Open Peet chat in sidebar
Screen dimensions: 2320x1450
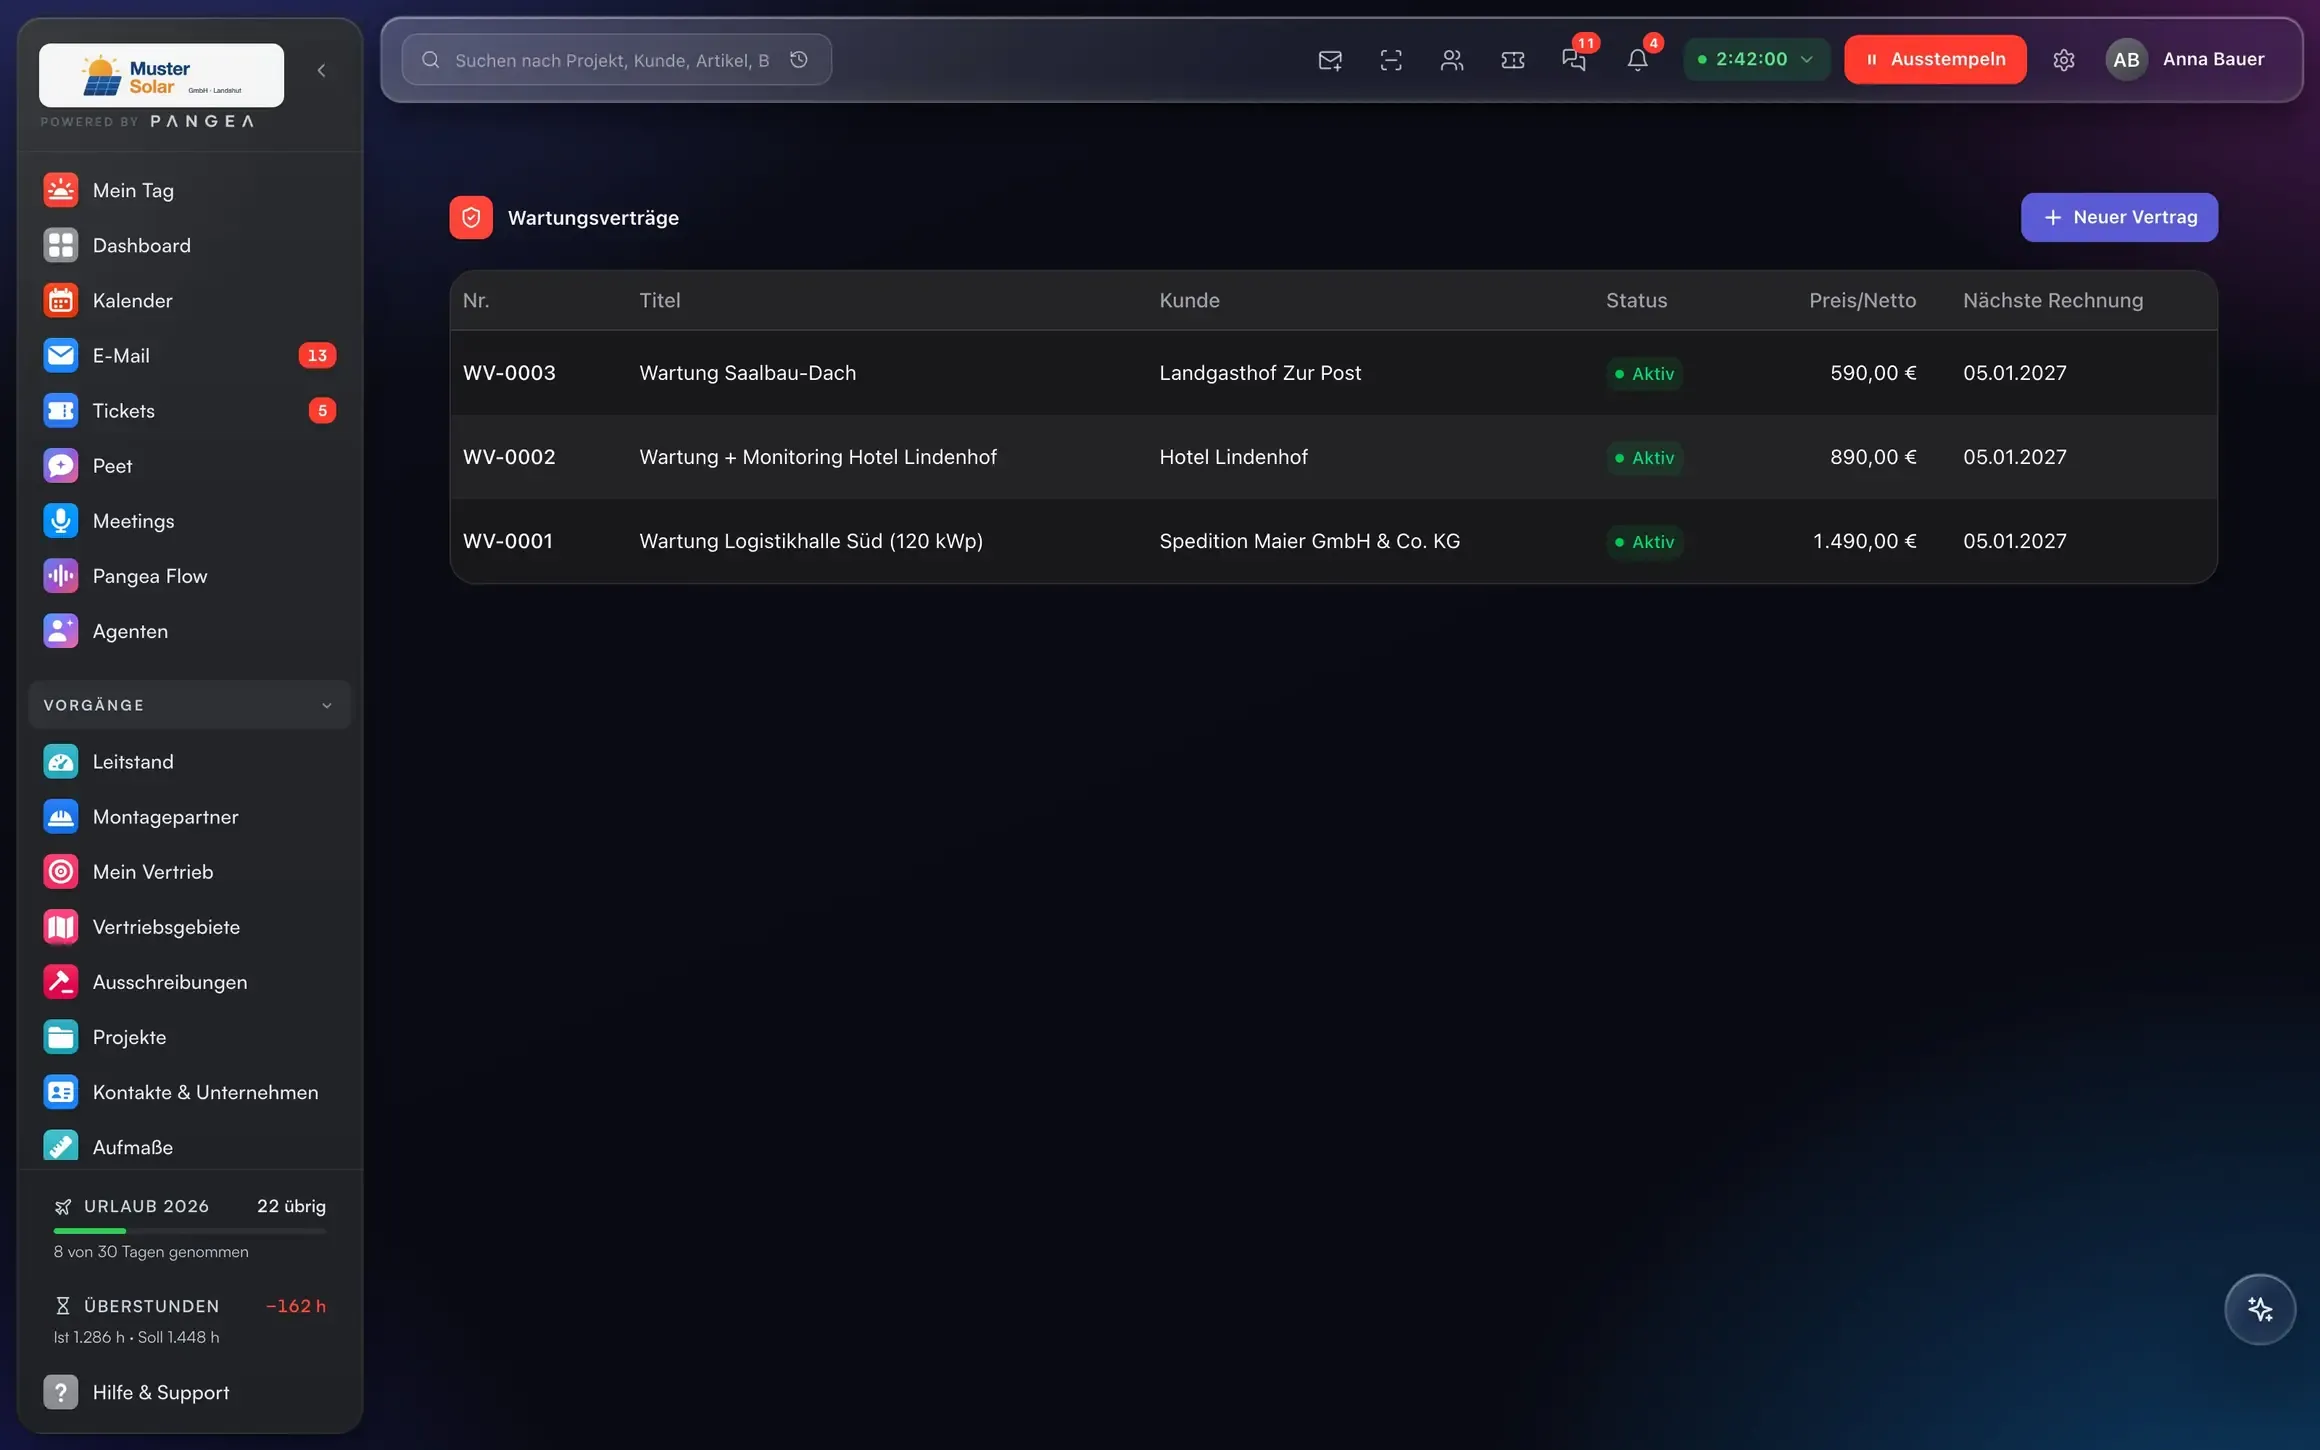(x=190, y=465)
